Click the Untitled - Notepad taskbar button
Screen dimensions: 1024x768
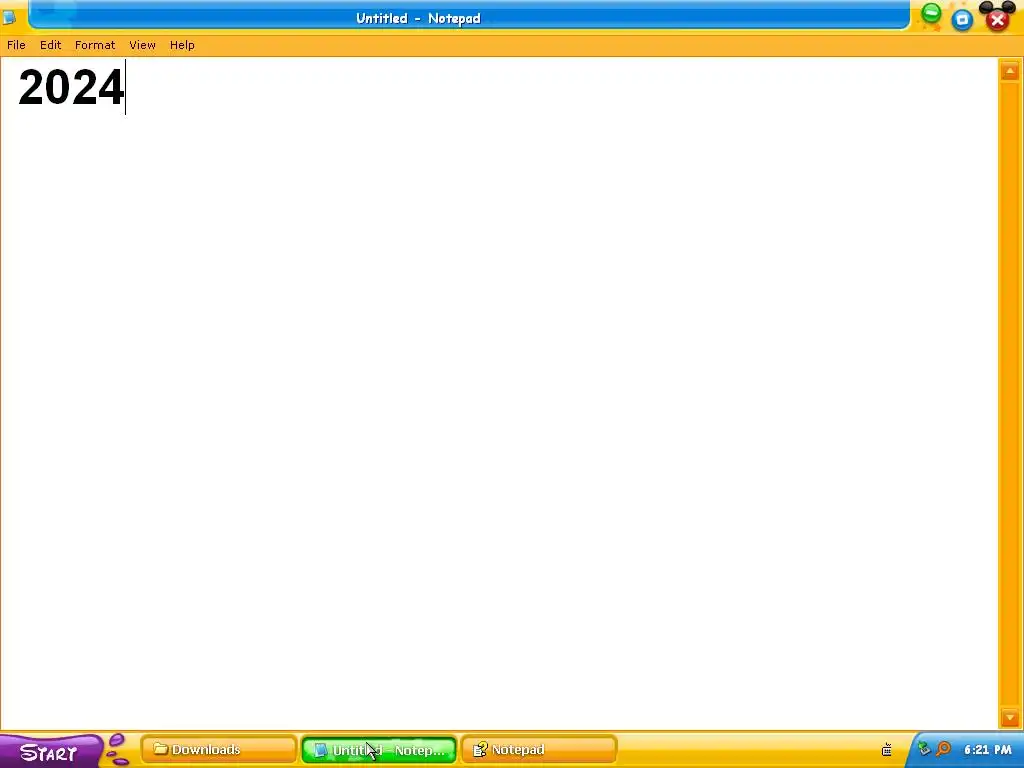(x=379, y=750)
